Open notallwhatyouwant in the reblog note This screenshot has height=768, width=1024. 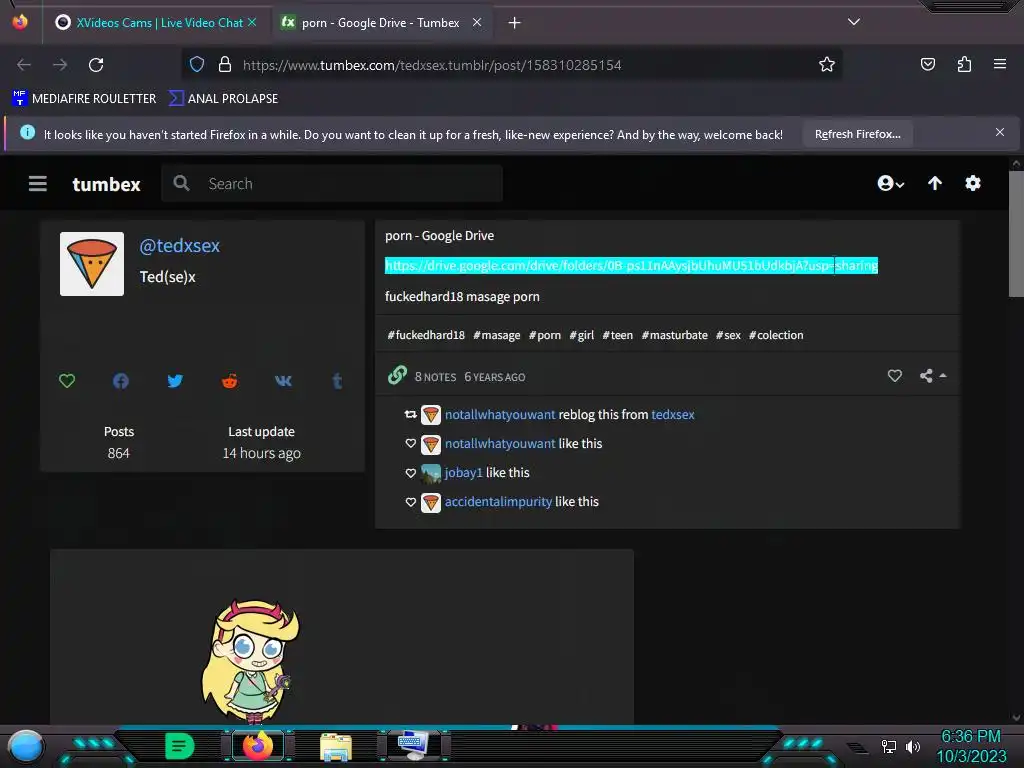point(500,414)
